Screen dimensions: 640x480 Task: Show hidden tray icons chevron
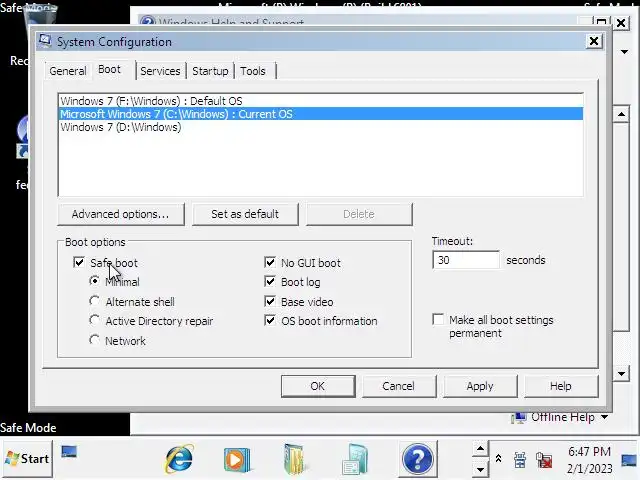(x=498, y=458)
